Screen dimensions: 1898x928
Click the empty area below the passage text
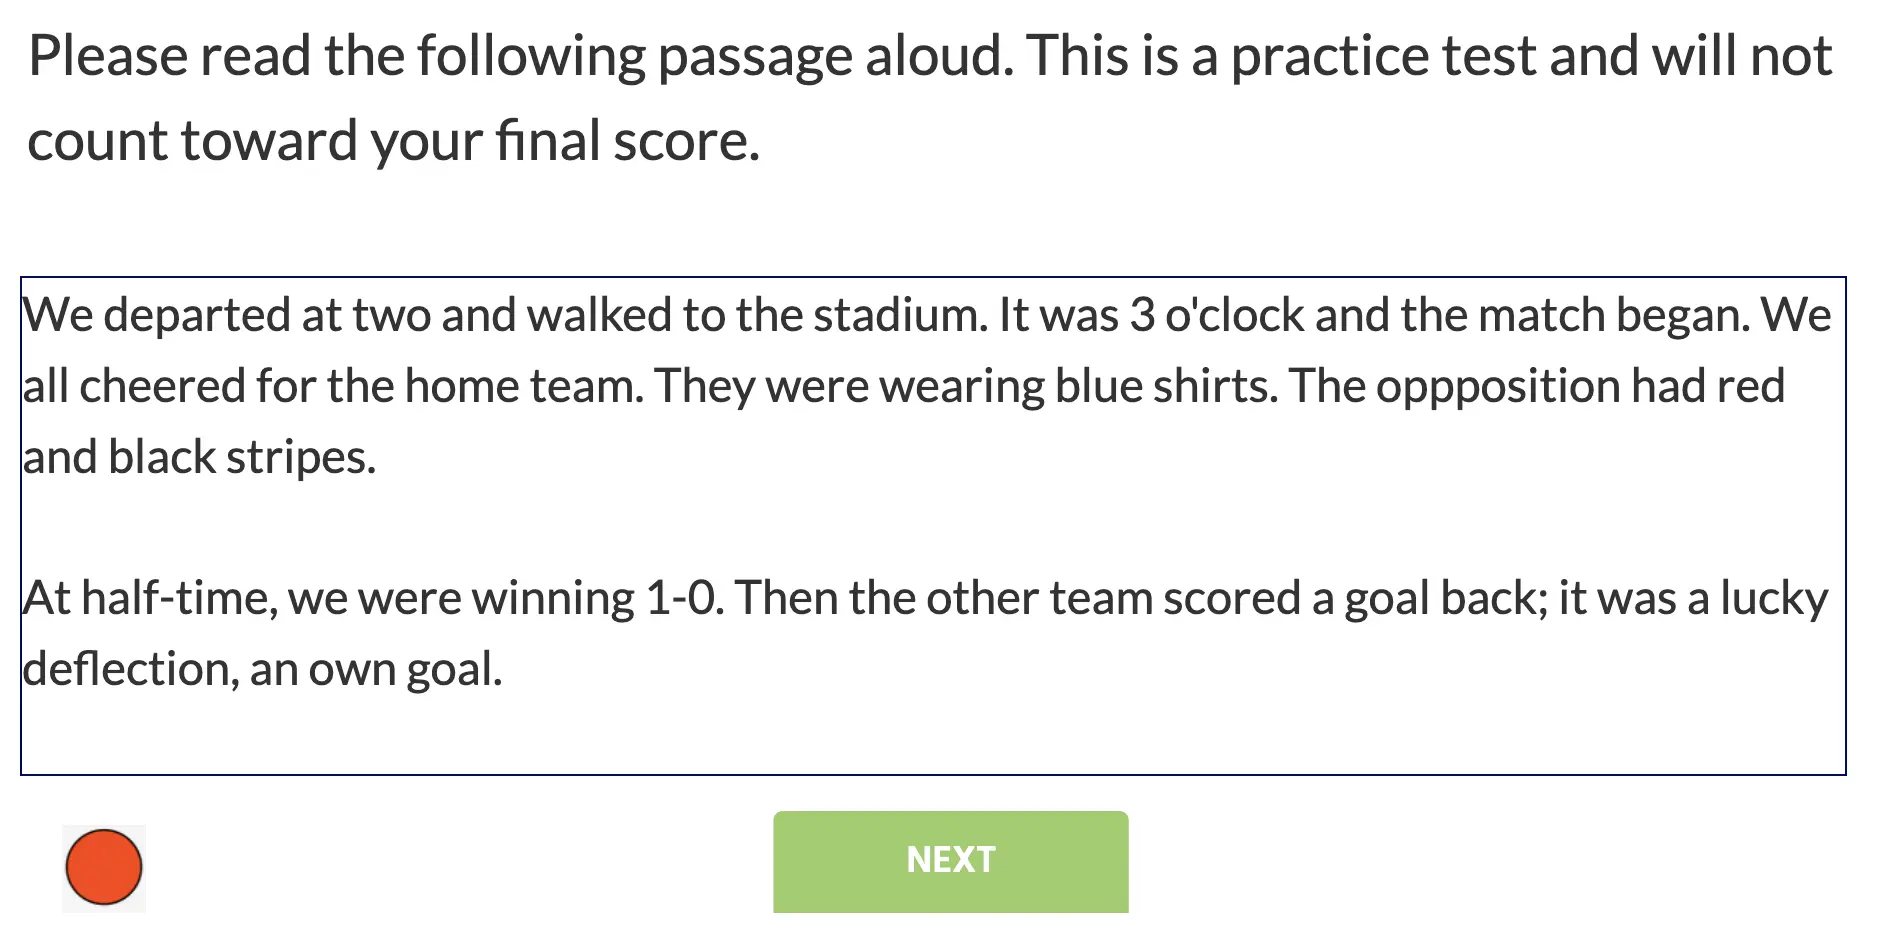pyautogui.click(x=933, y=735)
